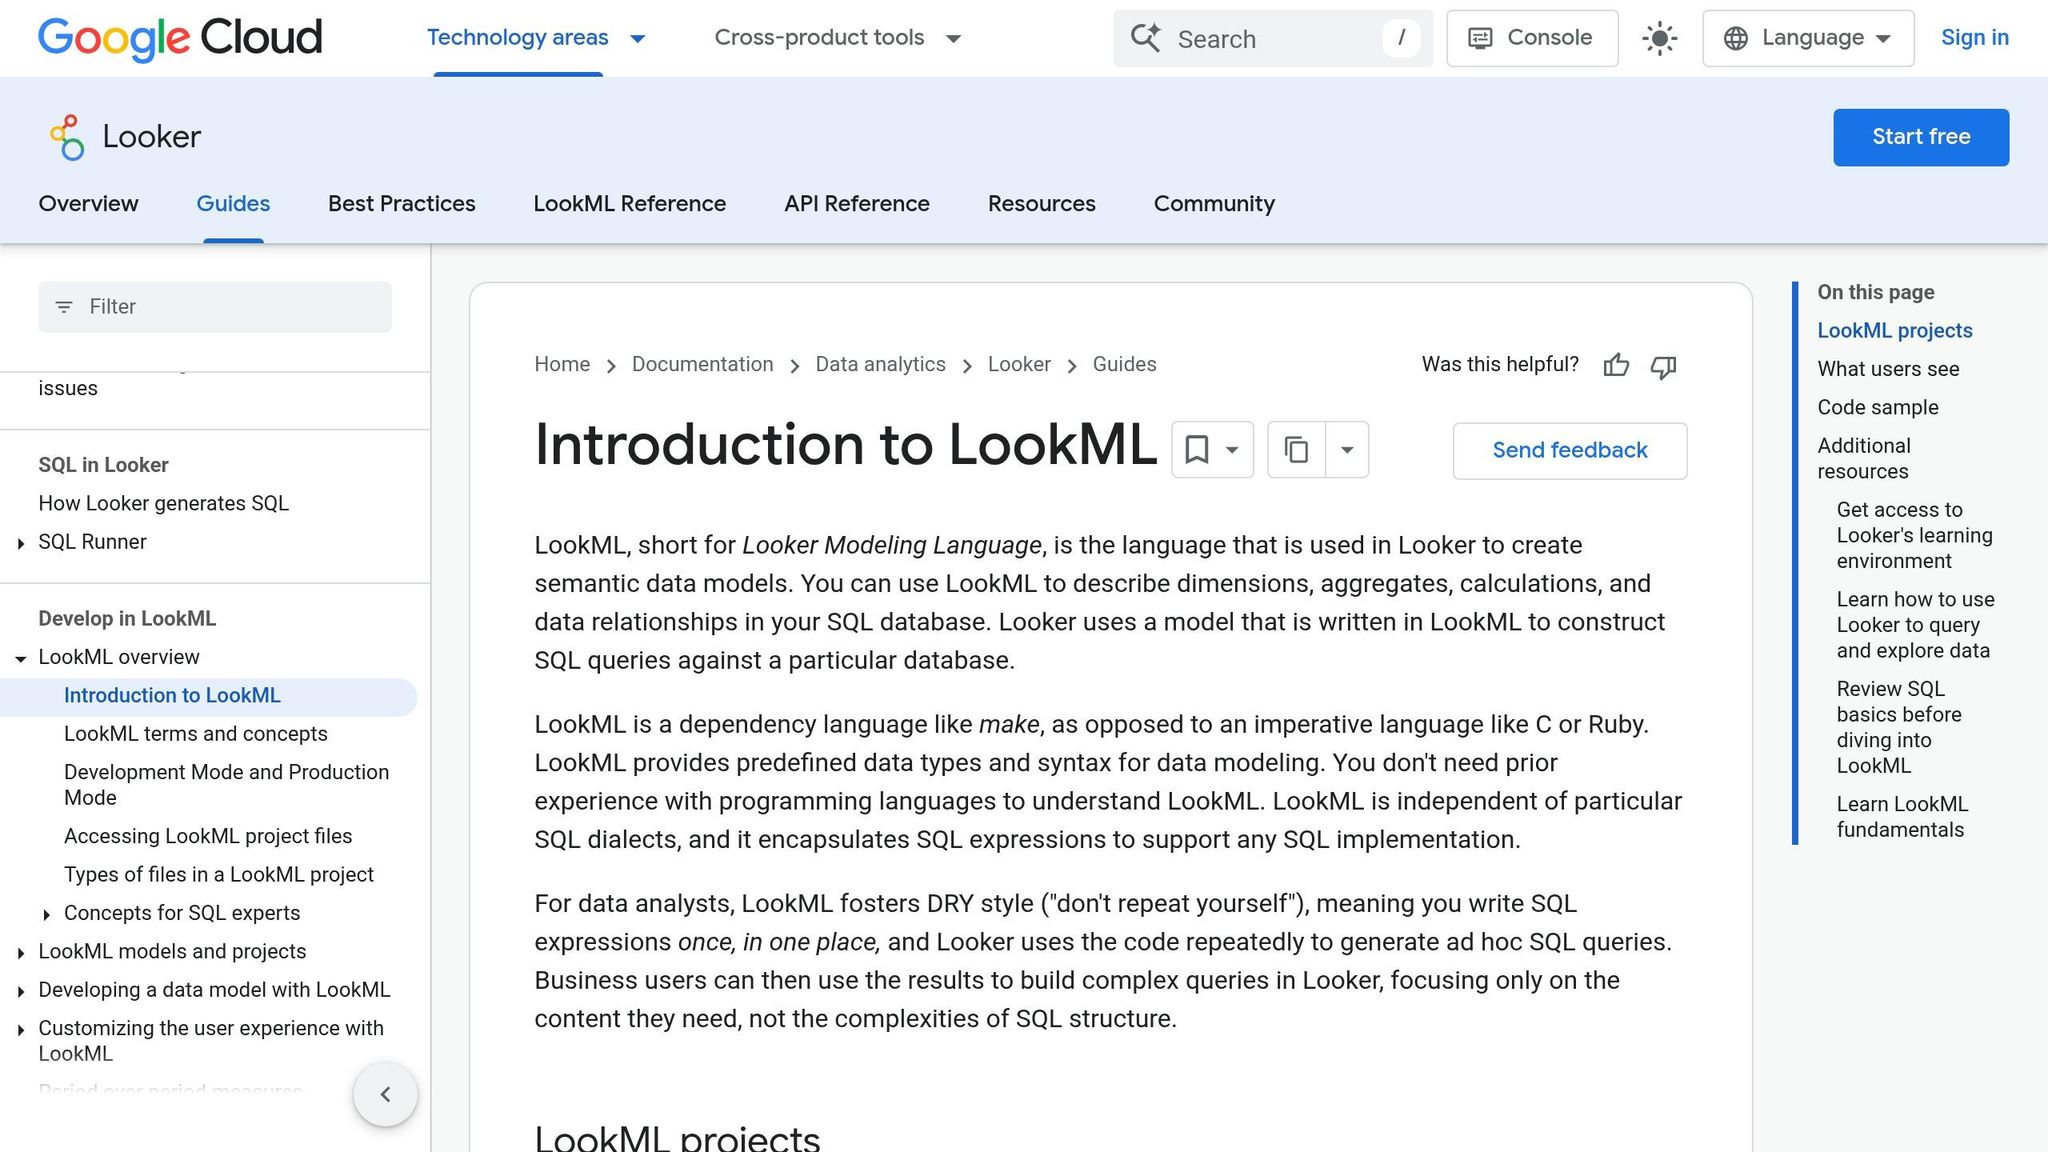Click the thumbs up helpful icon
The width and height of the screenshot is (2048, 1152).
point(1616,365)
